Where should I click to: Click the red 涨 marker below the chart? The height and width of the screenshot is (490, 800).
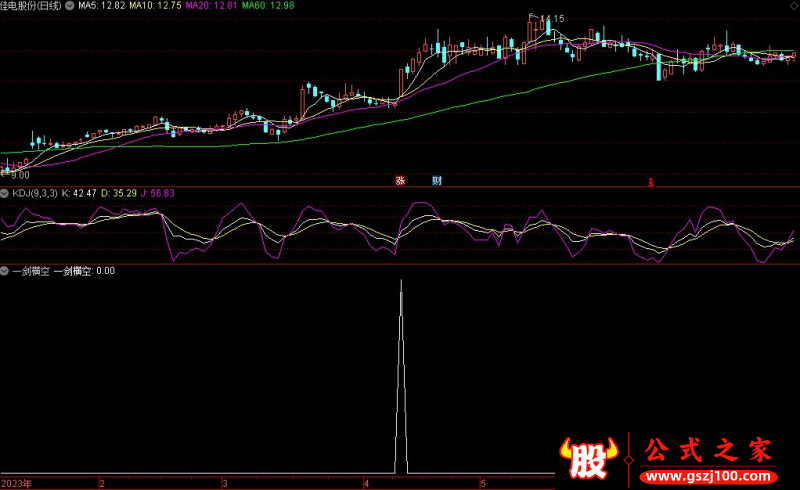[x=400, y=181]
